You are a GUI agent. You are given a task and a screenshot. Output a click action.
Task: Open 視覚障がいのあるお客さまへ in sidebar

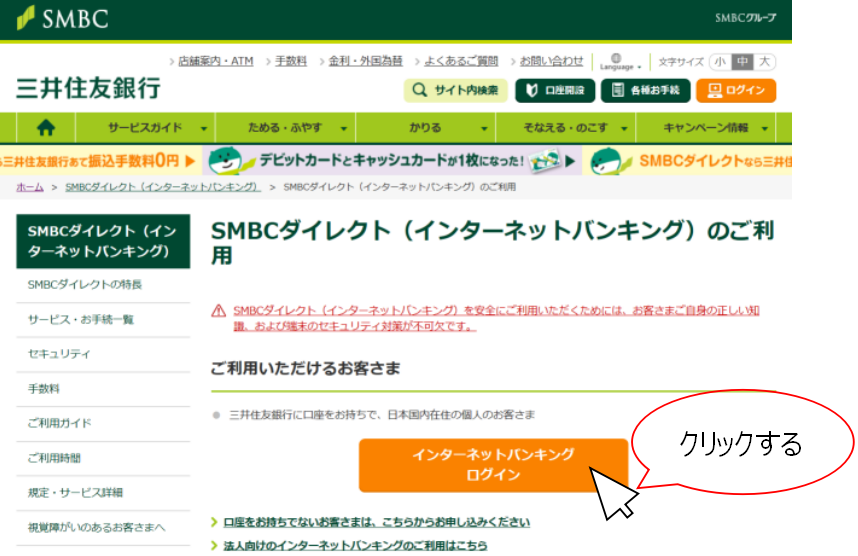[103, 528]
